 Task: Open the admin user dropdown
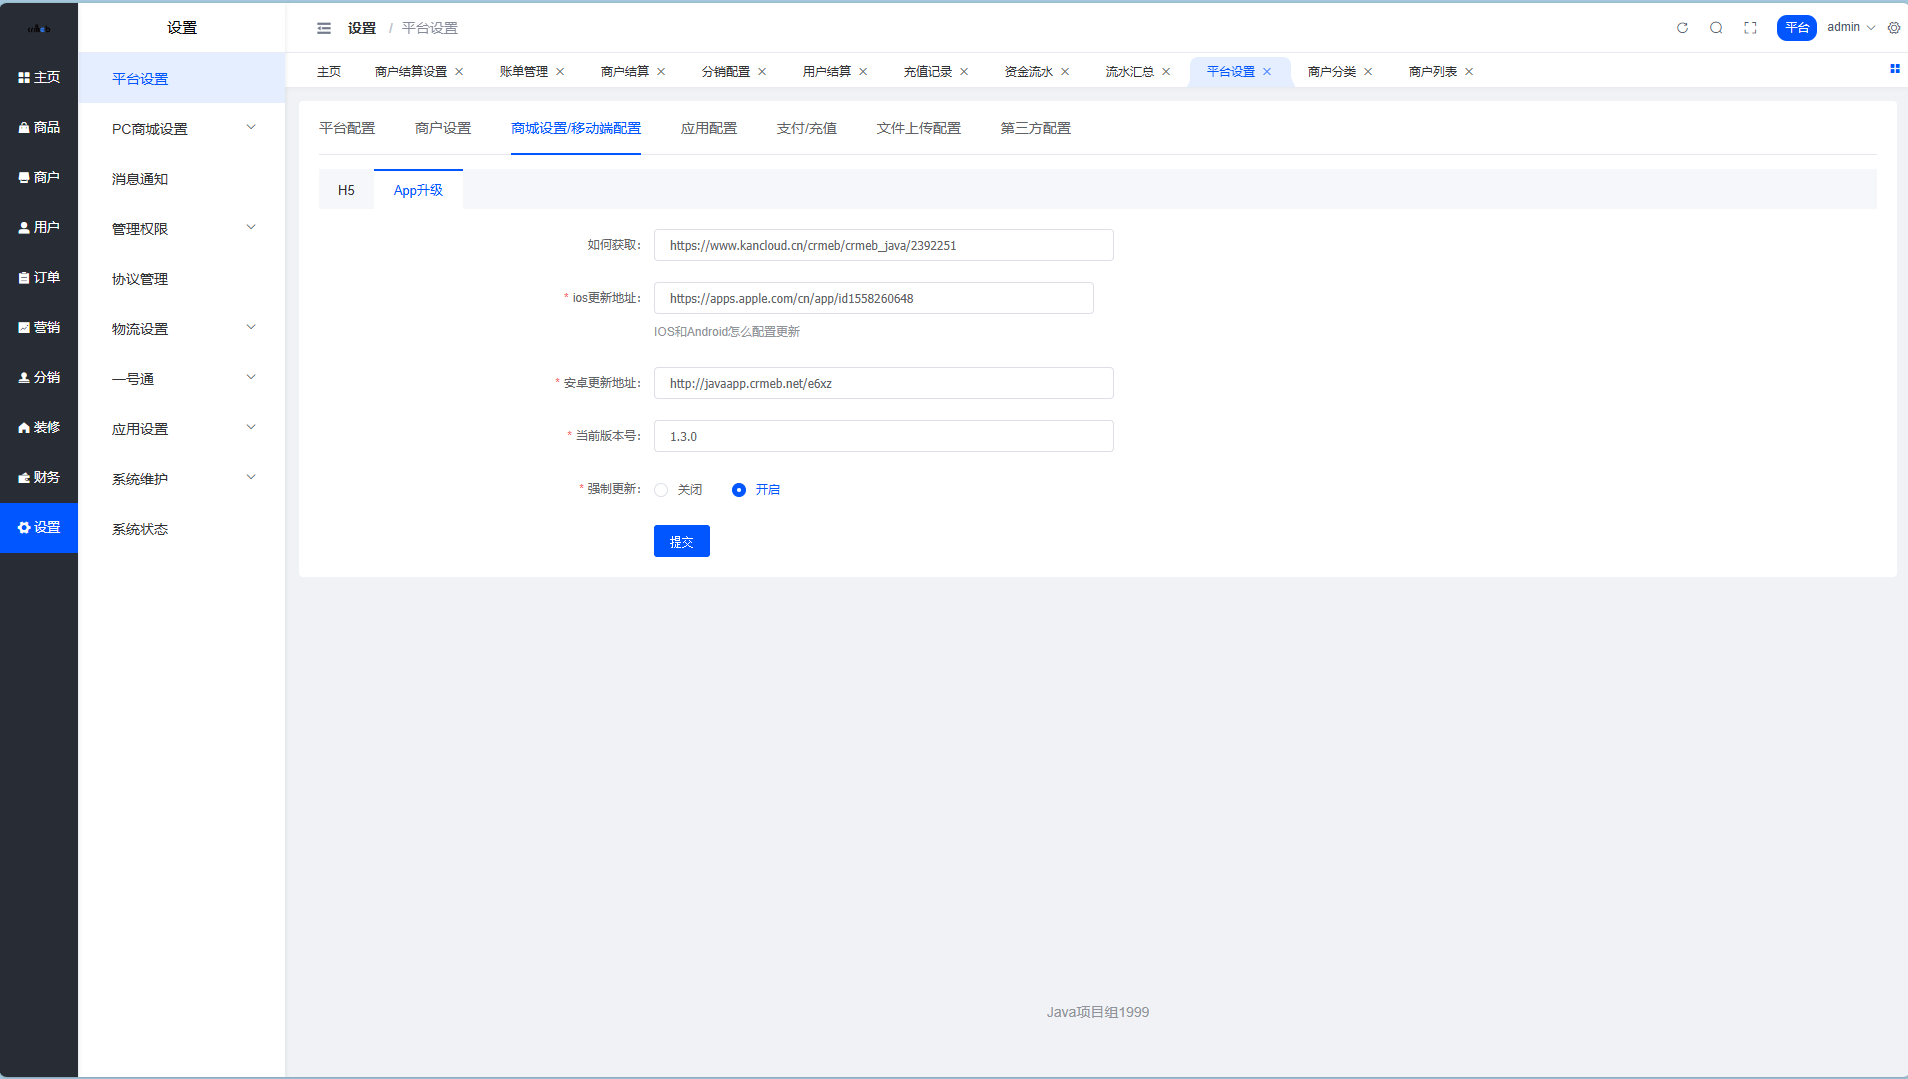tap(1849, 28)
